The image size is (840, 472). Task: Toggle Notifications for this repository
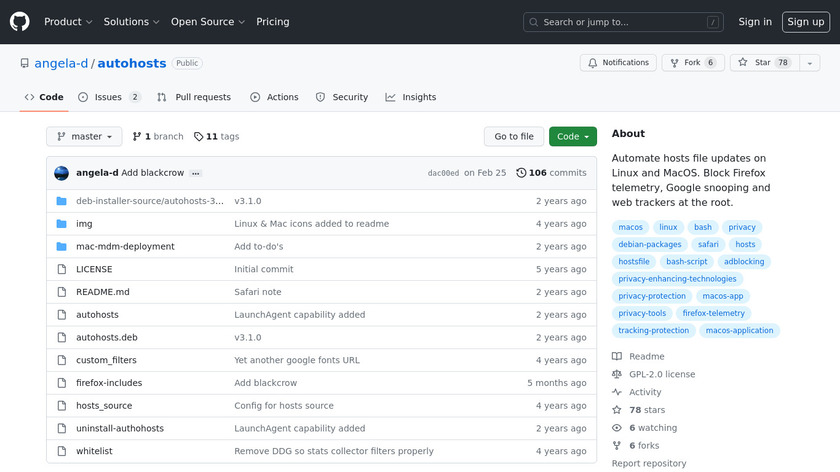[618, 63]
